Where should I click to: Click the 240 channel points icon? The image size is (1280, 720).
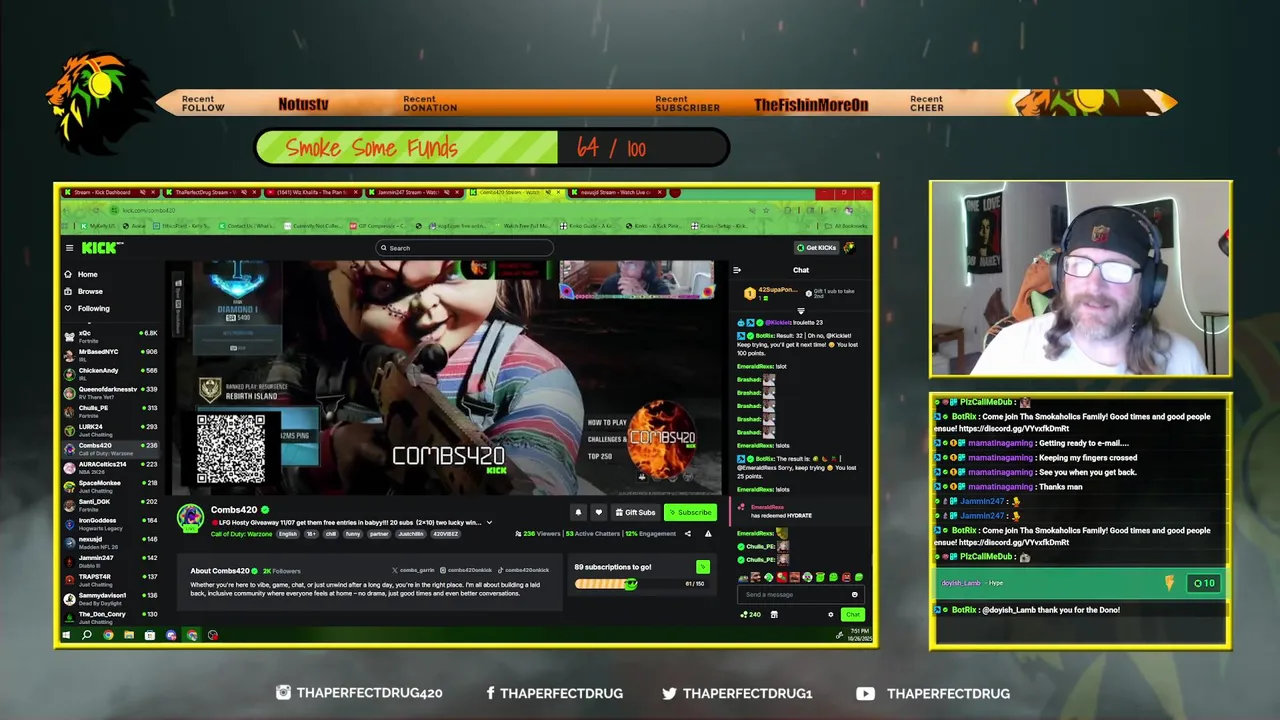click(x=750, y=614)
